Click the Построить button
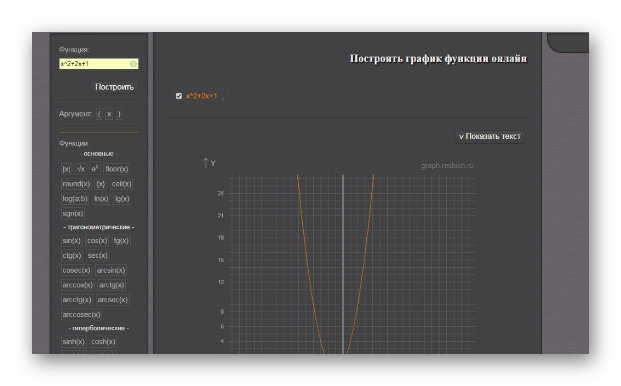621x386 pixels. [114, 87]
